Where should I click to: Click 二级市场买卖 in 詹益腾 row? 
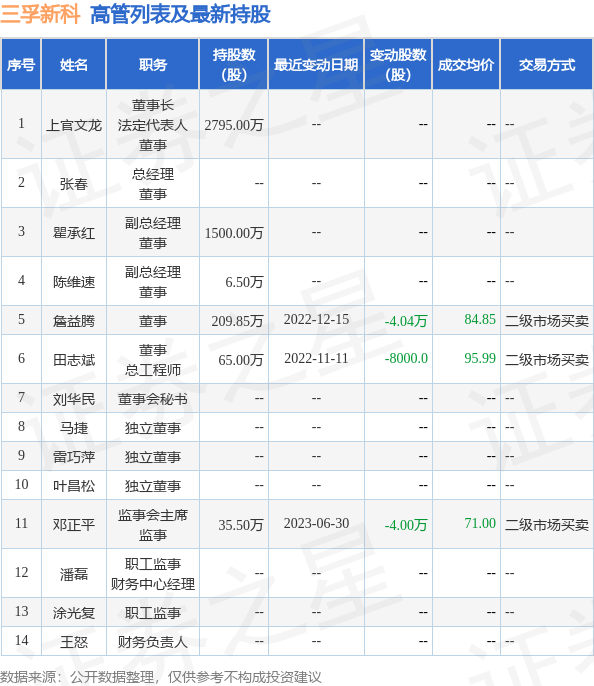[547, 321]
